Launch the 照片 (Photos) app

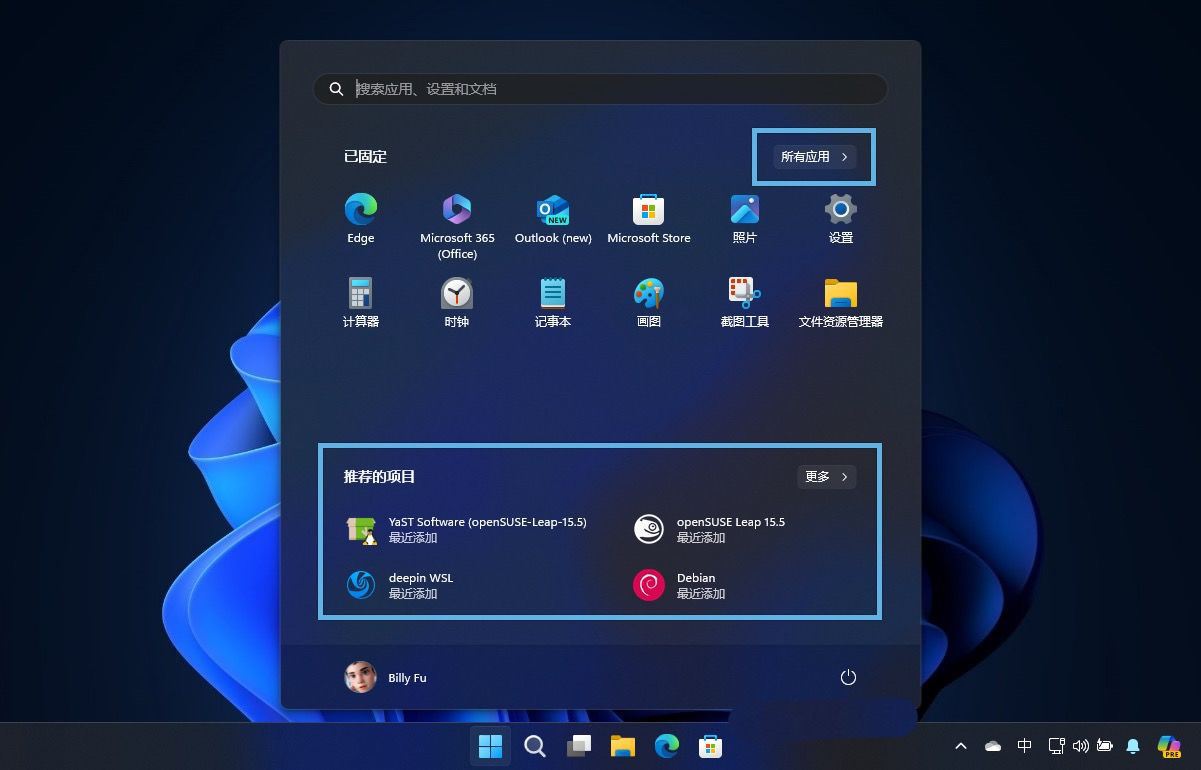point(744,218)
